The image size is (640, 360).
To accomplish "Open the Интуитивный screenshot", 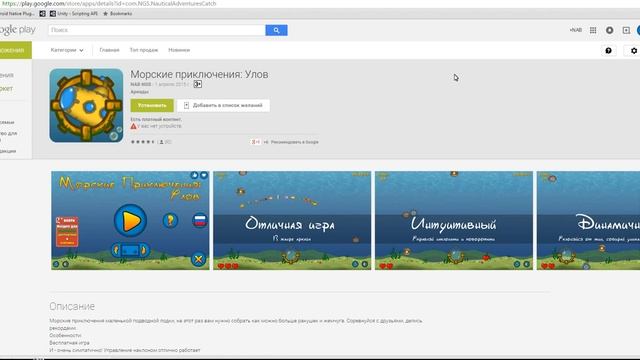I will (x=454, y=220).
